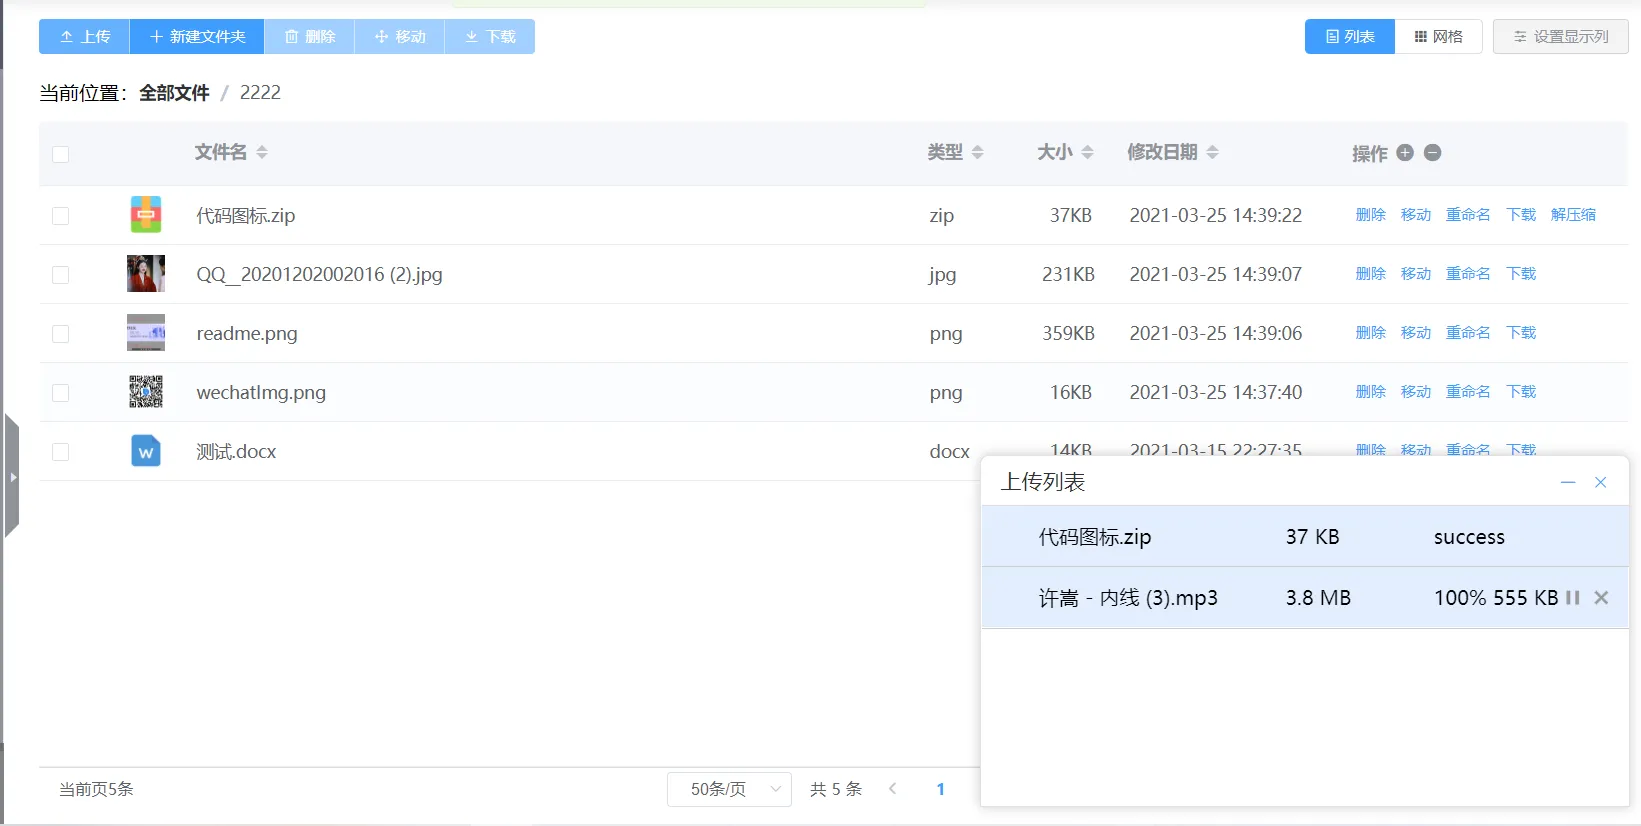Click 移动 for 代码图标.zip
Screen dimensions: 1641x826
point(1416,215)
